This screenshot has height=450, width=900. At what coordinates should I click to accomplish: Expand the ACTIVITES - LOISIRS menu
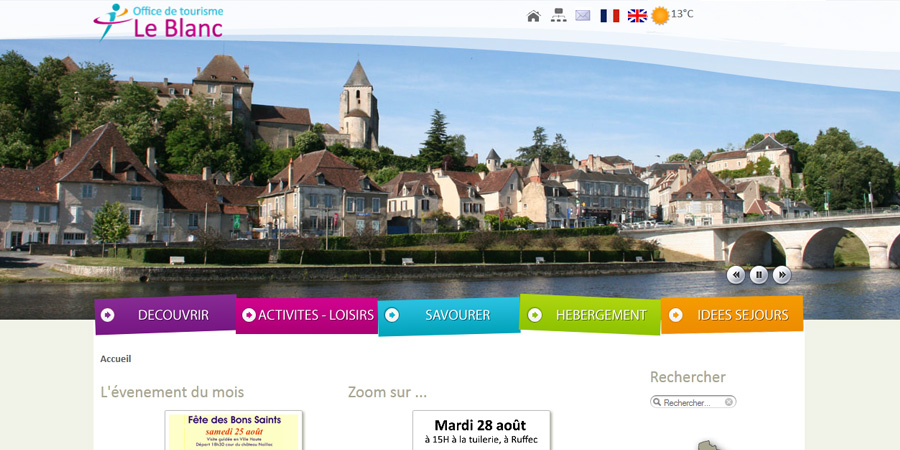pos(307,315)
